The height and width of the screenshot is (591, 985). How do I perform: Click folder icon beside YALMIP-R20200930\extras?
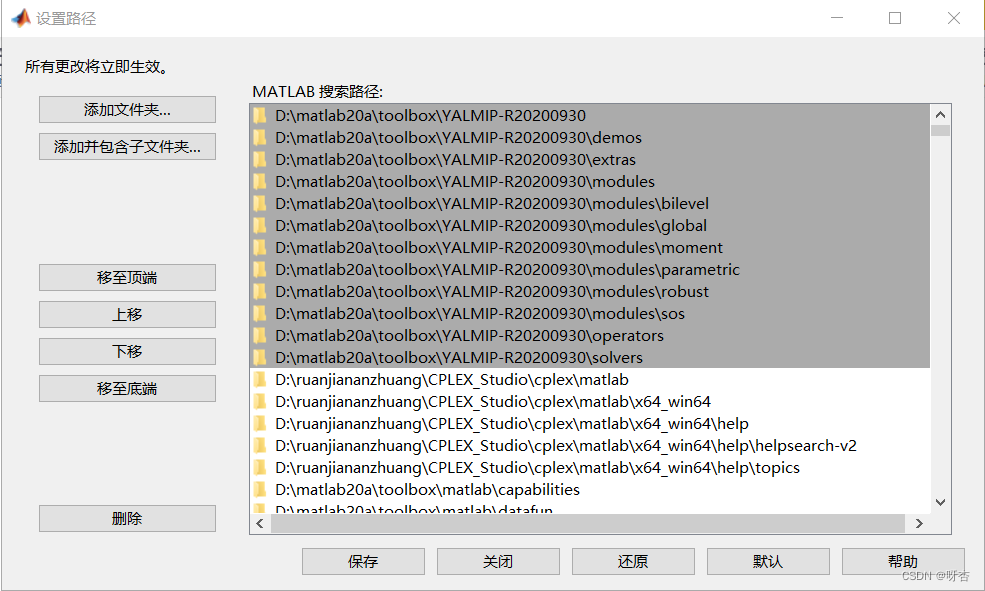click(260, 160)
